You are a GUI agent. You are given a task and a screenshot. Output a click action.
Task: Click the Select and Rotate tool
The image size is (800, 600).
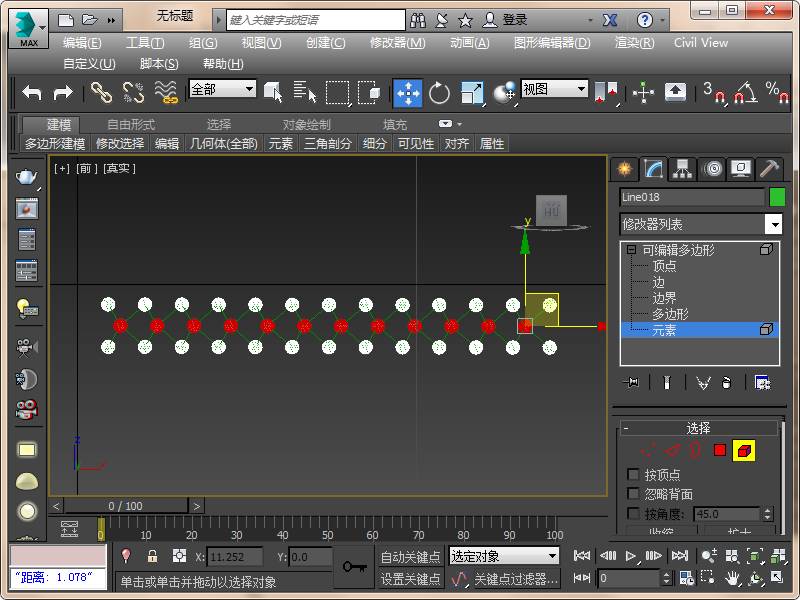coord(440,93)
